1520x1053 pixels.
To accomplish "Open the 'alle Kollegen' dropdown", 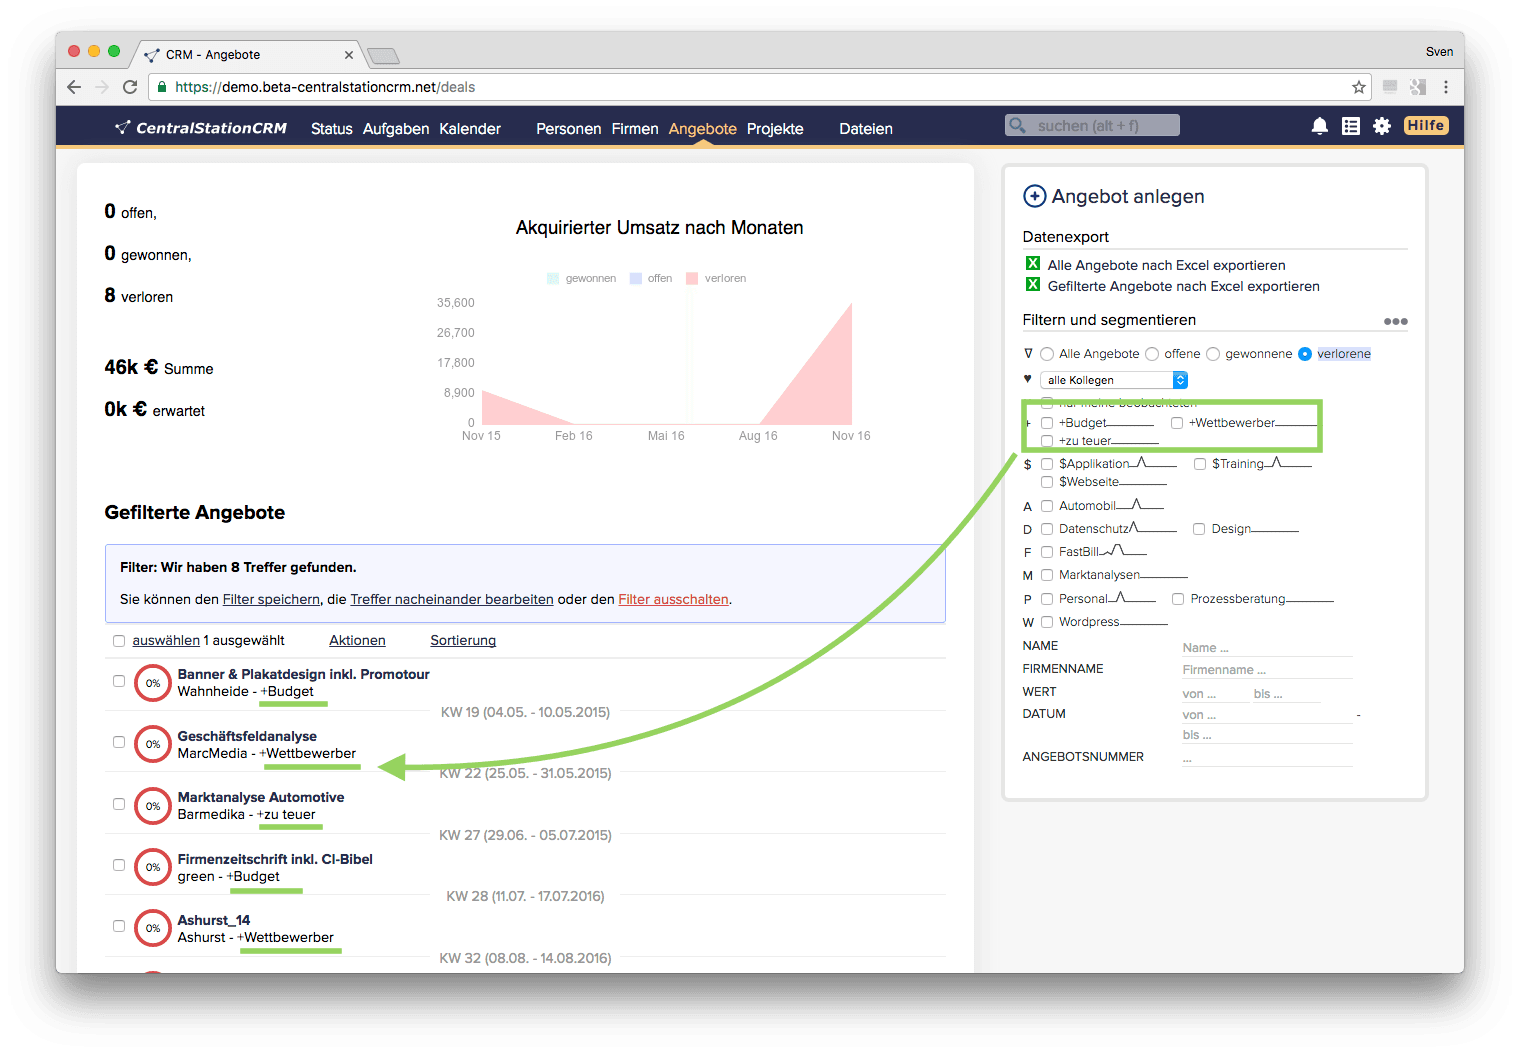I will coord(1113,380).
